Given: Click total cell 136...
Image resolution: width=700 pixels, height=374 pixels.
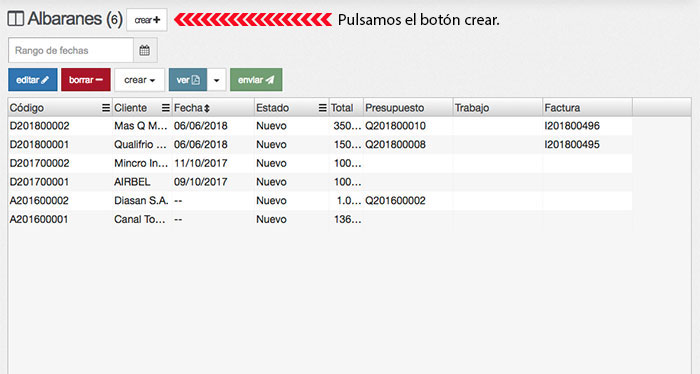Looking at the screenshot, I should pyautogui.click(x=348, y=220).
